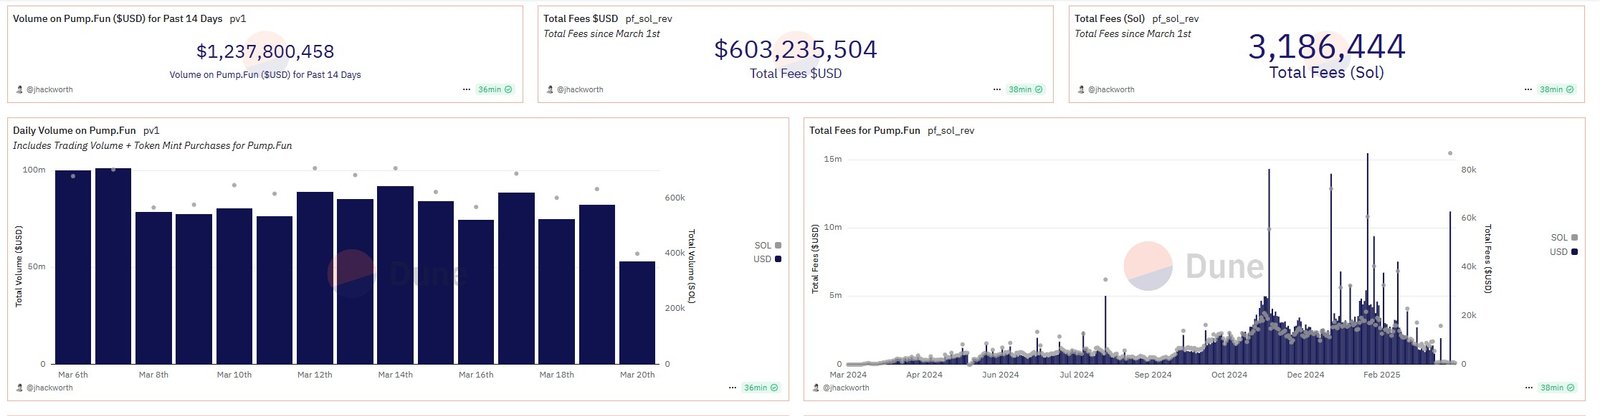
Task: Toggle the USD series in Daily Volume legend
Action: 767,259
